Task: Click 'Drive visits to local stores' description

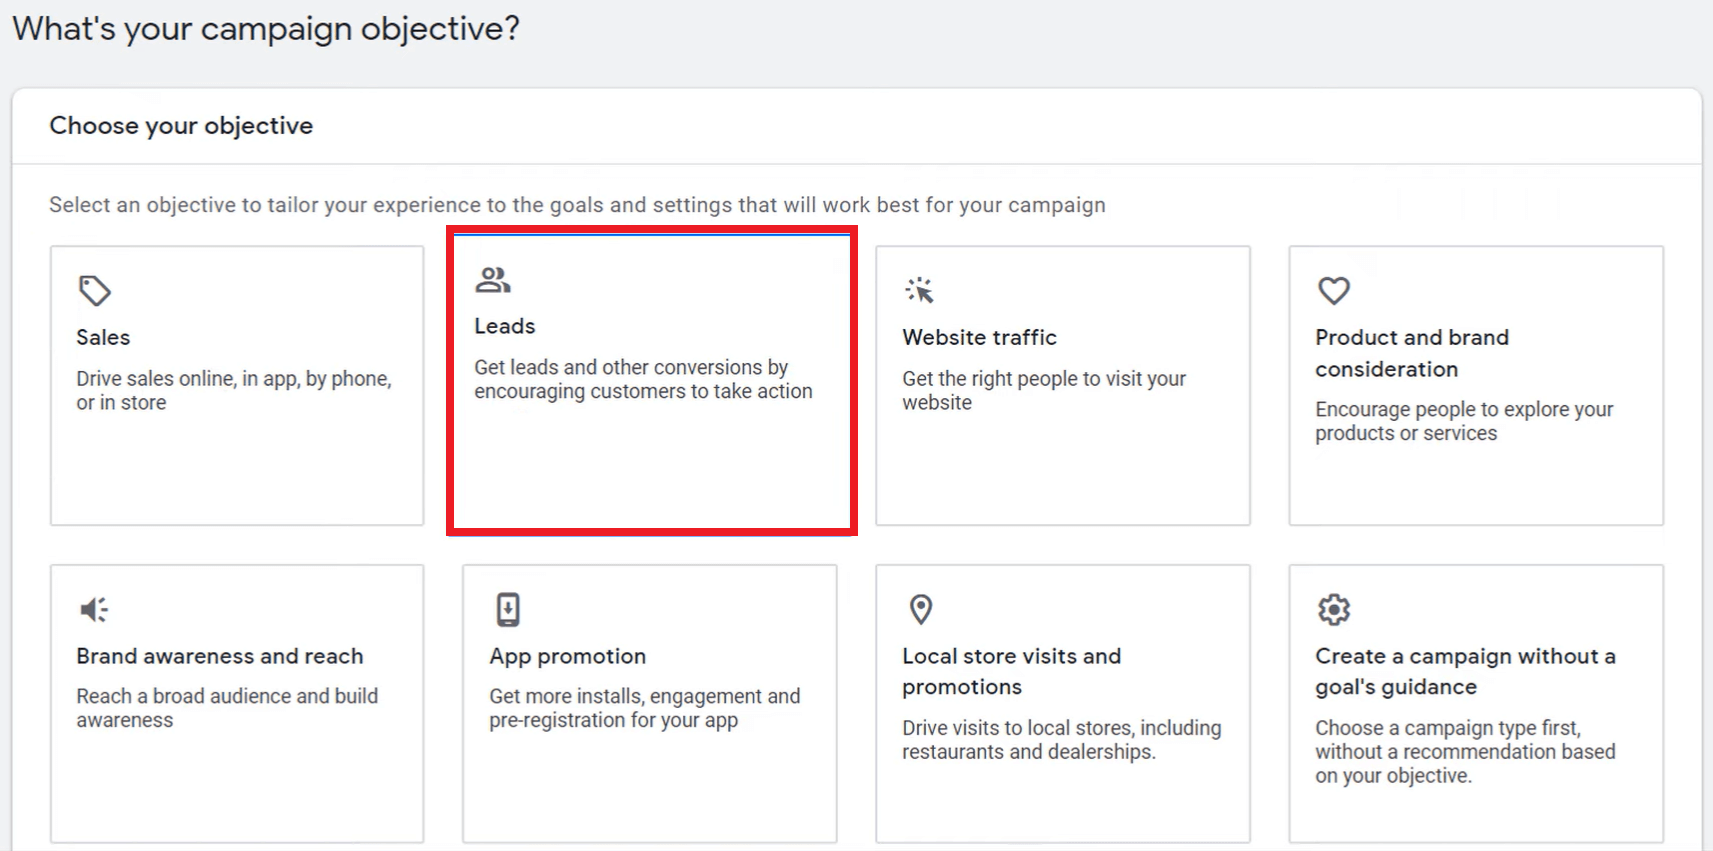Action: [1061, 740]
